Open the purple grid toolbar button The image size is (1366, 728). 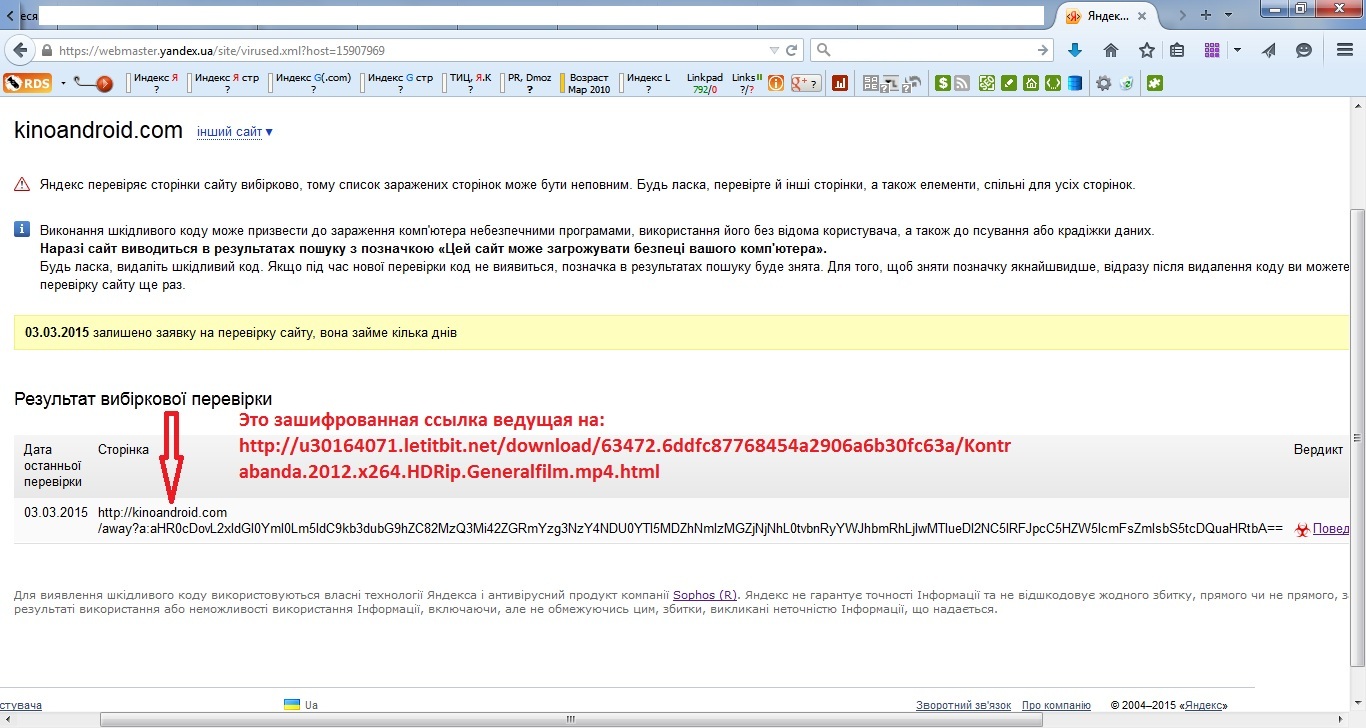[x=1213, y=50]
